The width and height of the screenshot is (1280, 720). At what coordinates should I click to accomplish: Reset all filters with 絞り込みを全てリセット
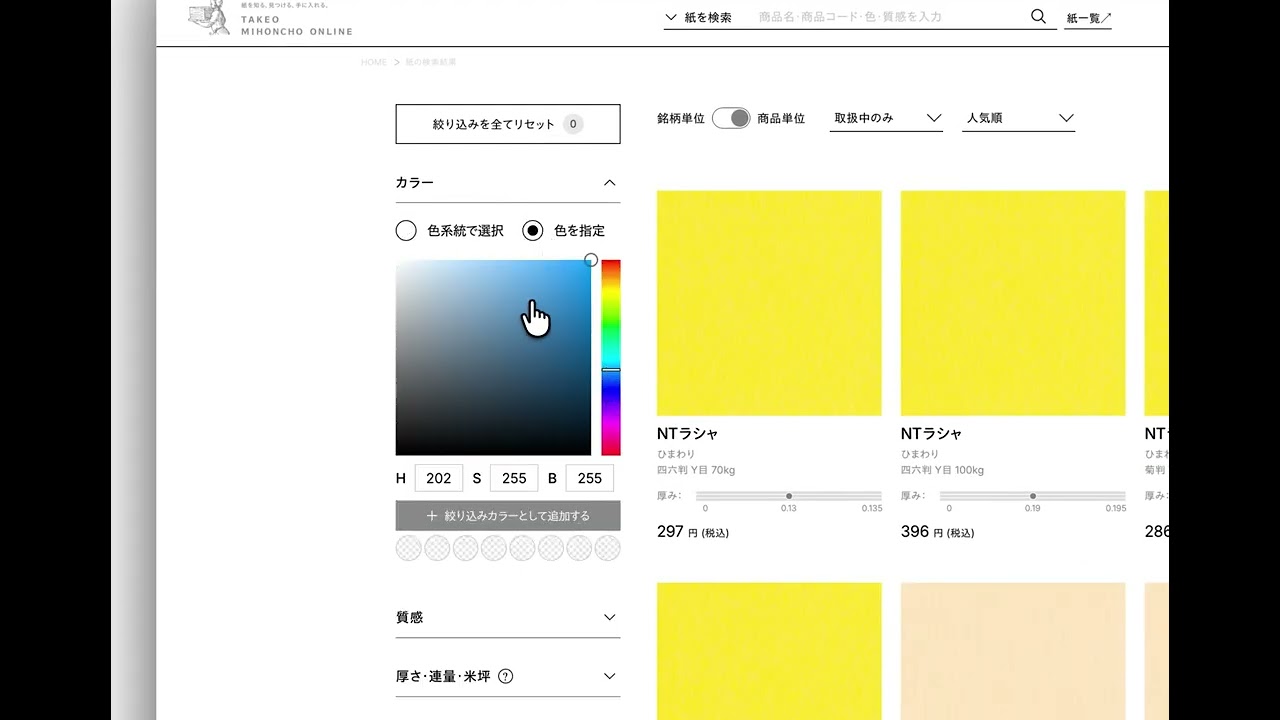[x=508, y=124]
